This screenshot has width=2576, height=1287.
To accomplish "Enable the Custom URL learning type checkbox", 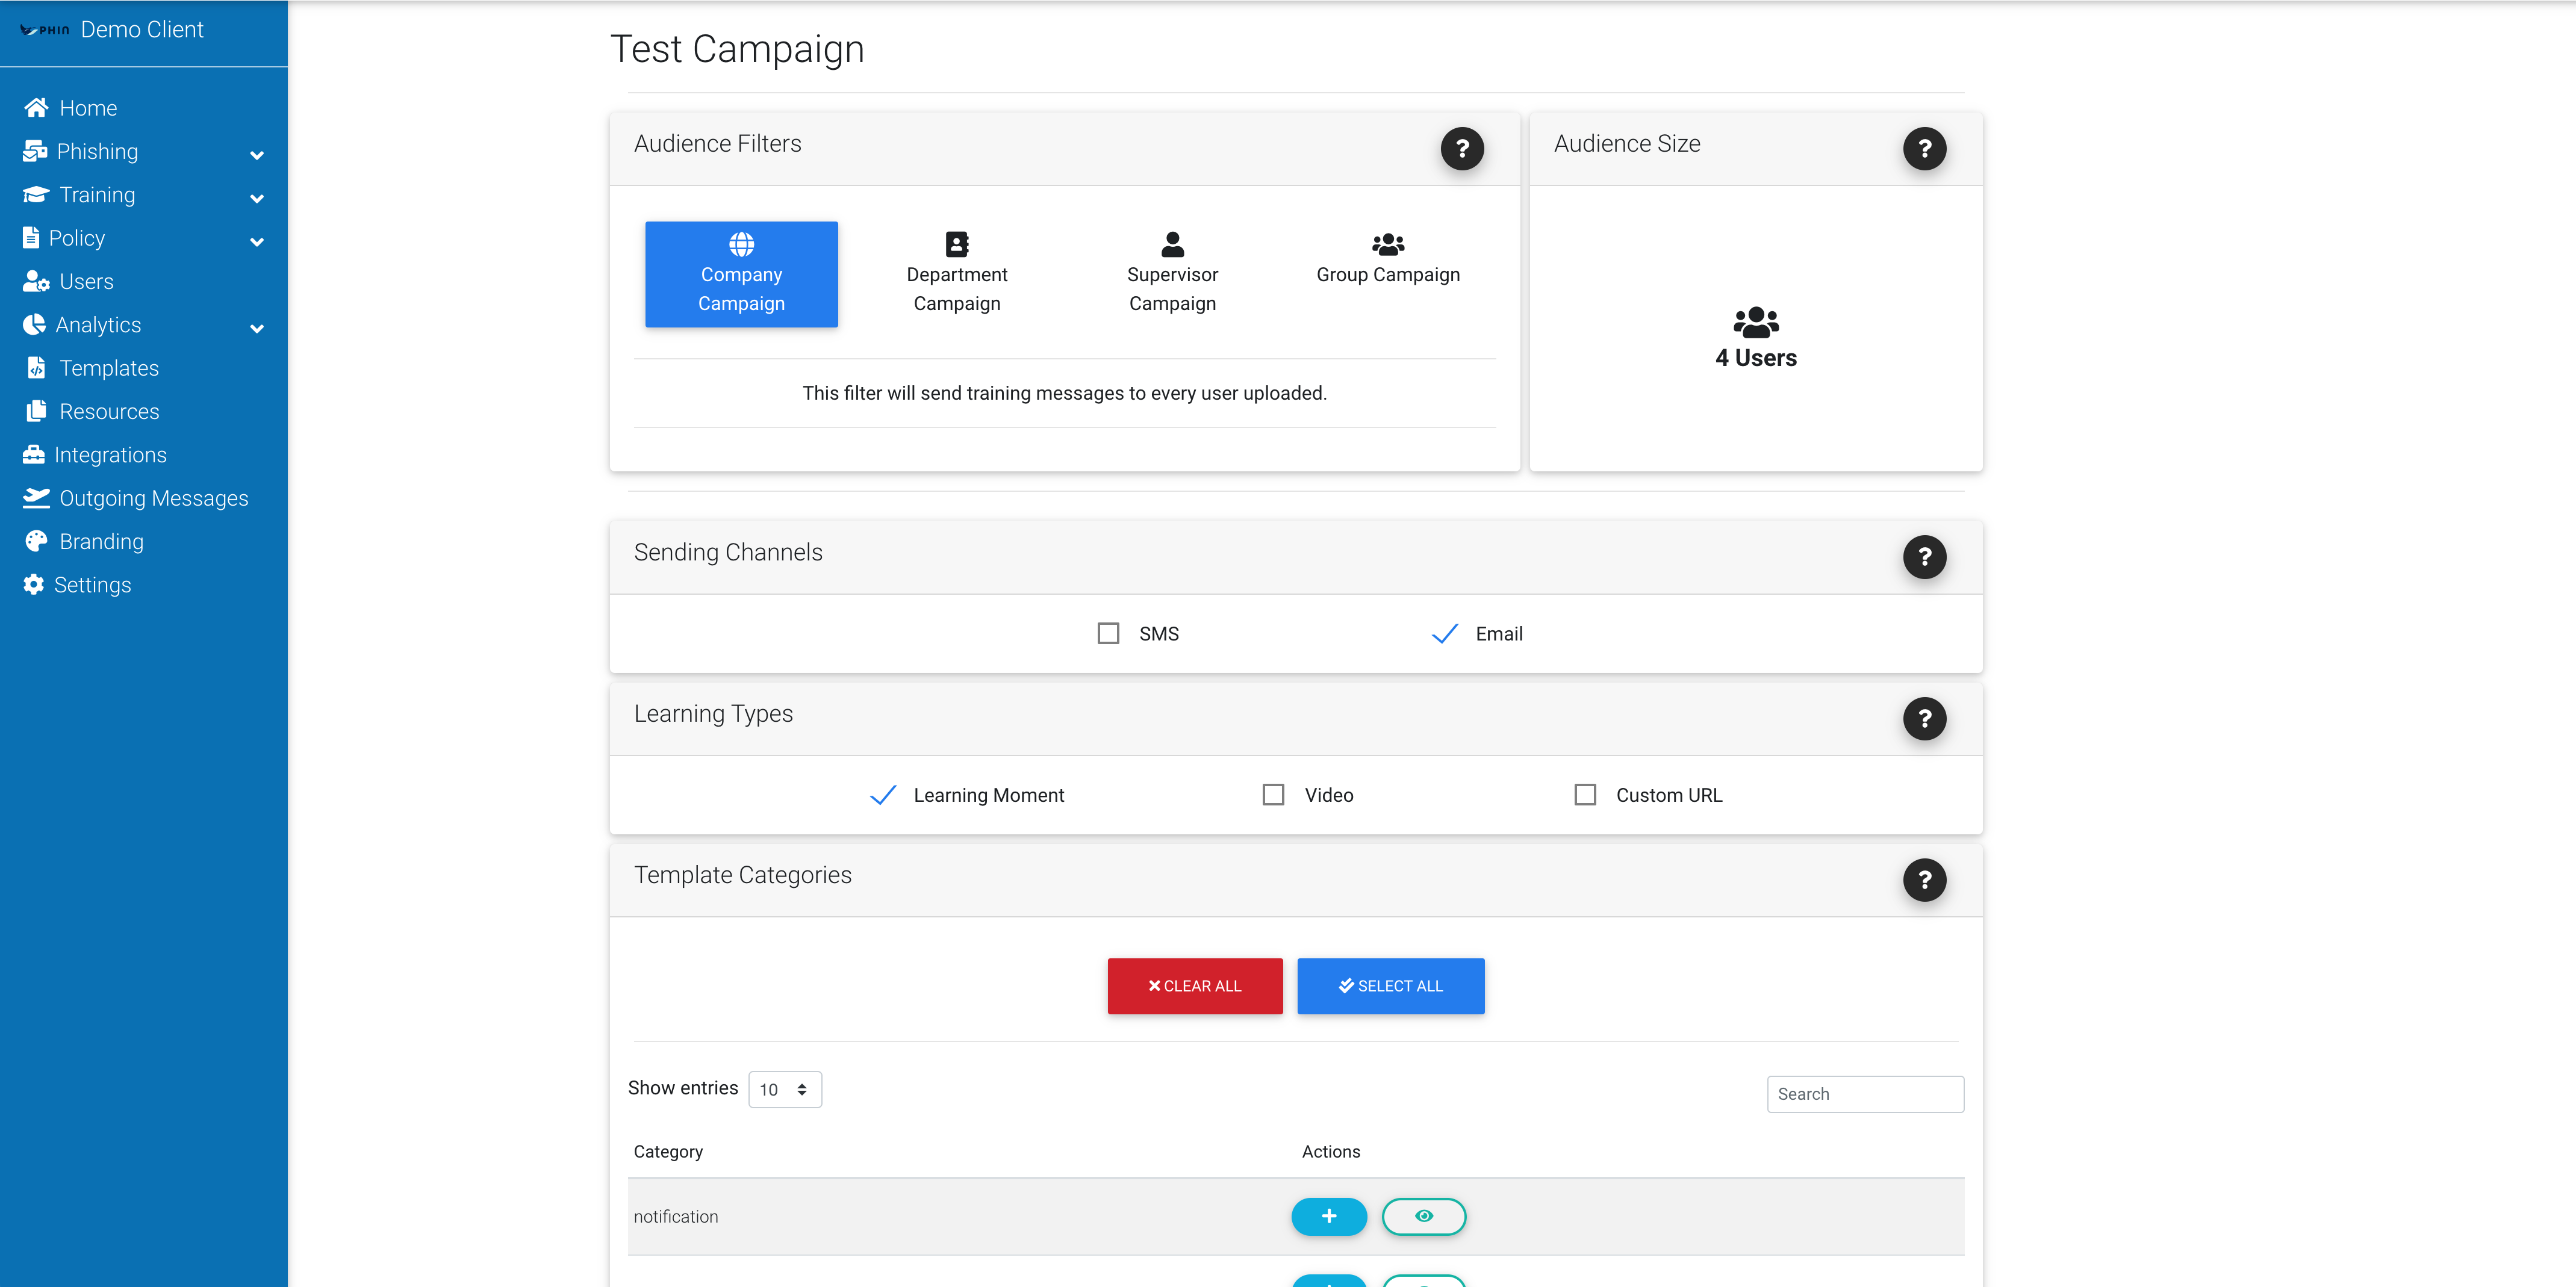I will coord(1585,795).
